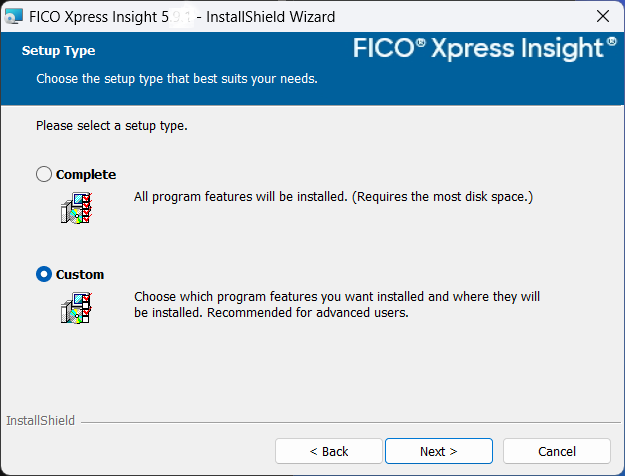Proceed with the Next button

(x=438, y=451)
